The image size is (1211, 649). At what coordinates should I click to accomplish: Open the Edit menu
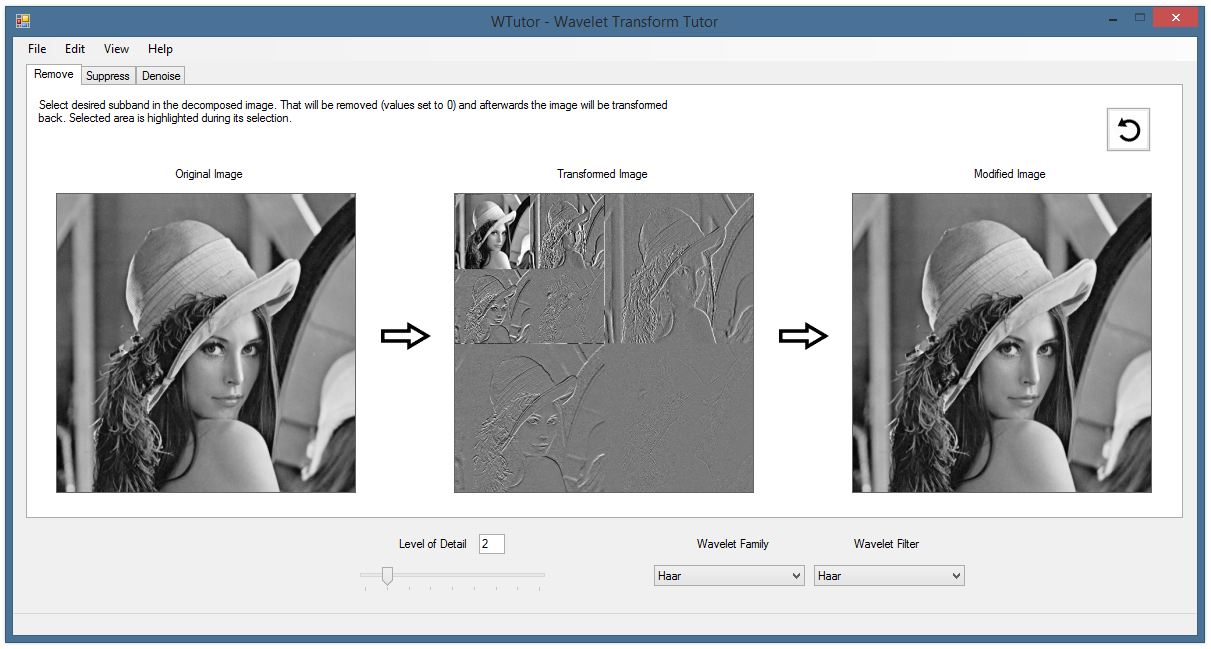(75, 49)
